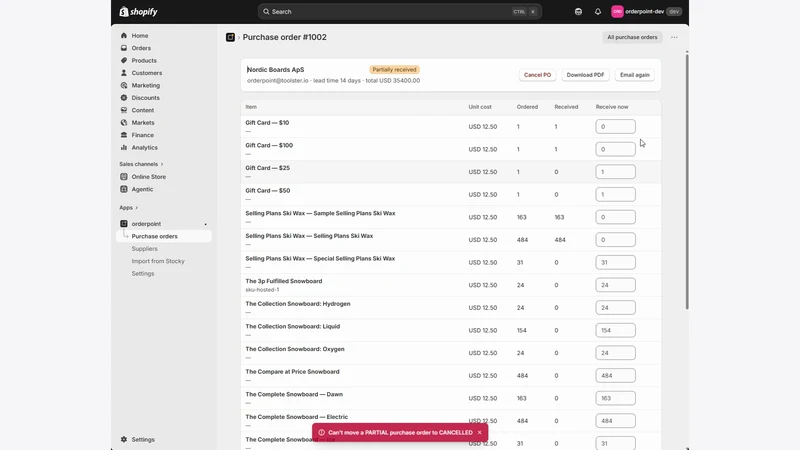This screenshot has height=450, width=800.
Task: Go to the Orders page
Action: coord(141,48)
